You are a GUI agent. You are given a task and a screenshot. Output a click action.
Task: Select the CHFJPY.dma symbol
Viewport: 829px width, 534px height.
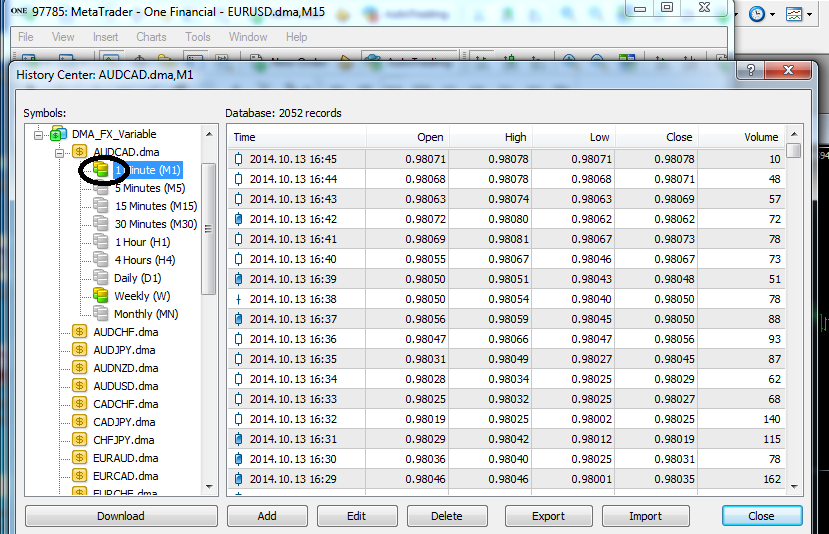pyautogui.click(x=125, y=440)
